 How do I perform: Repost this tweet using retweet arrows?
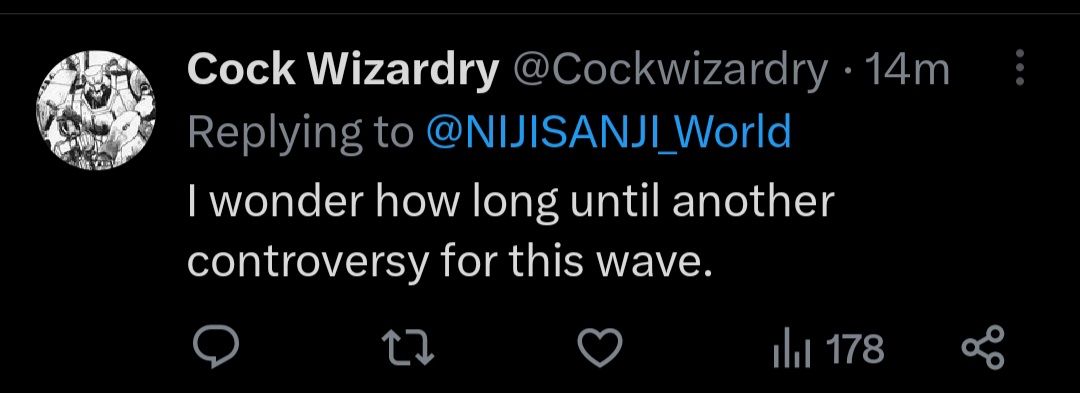pyautogui.click(x=408, y=348)
